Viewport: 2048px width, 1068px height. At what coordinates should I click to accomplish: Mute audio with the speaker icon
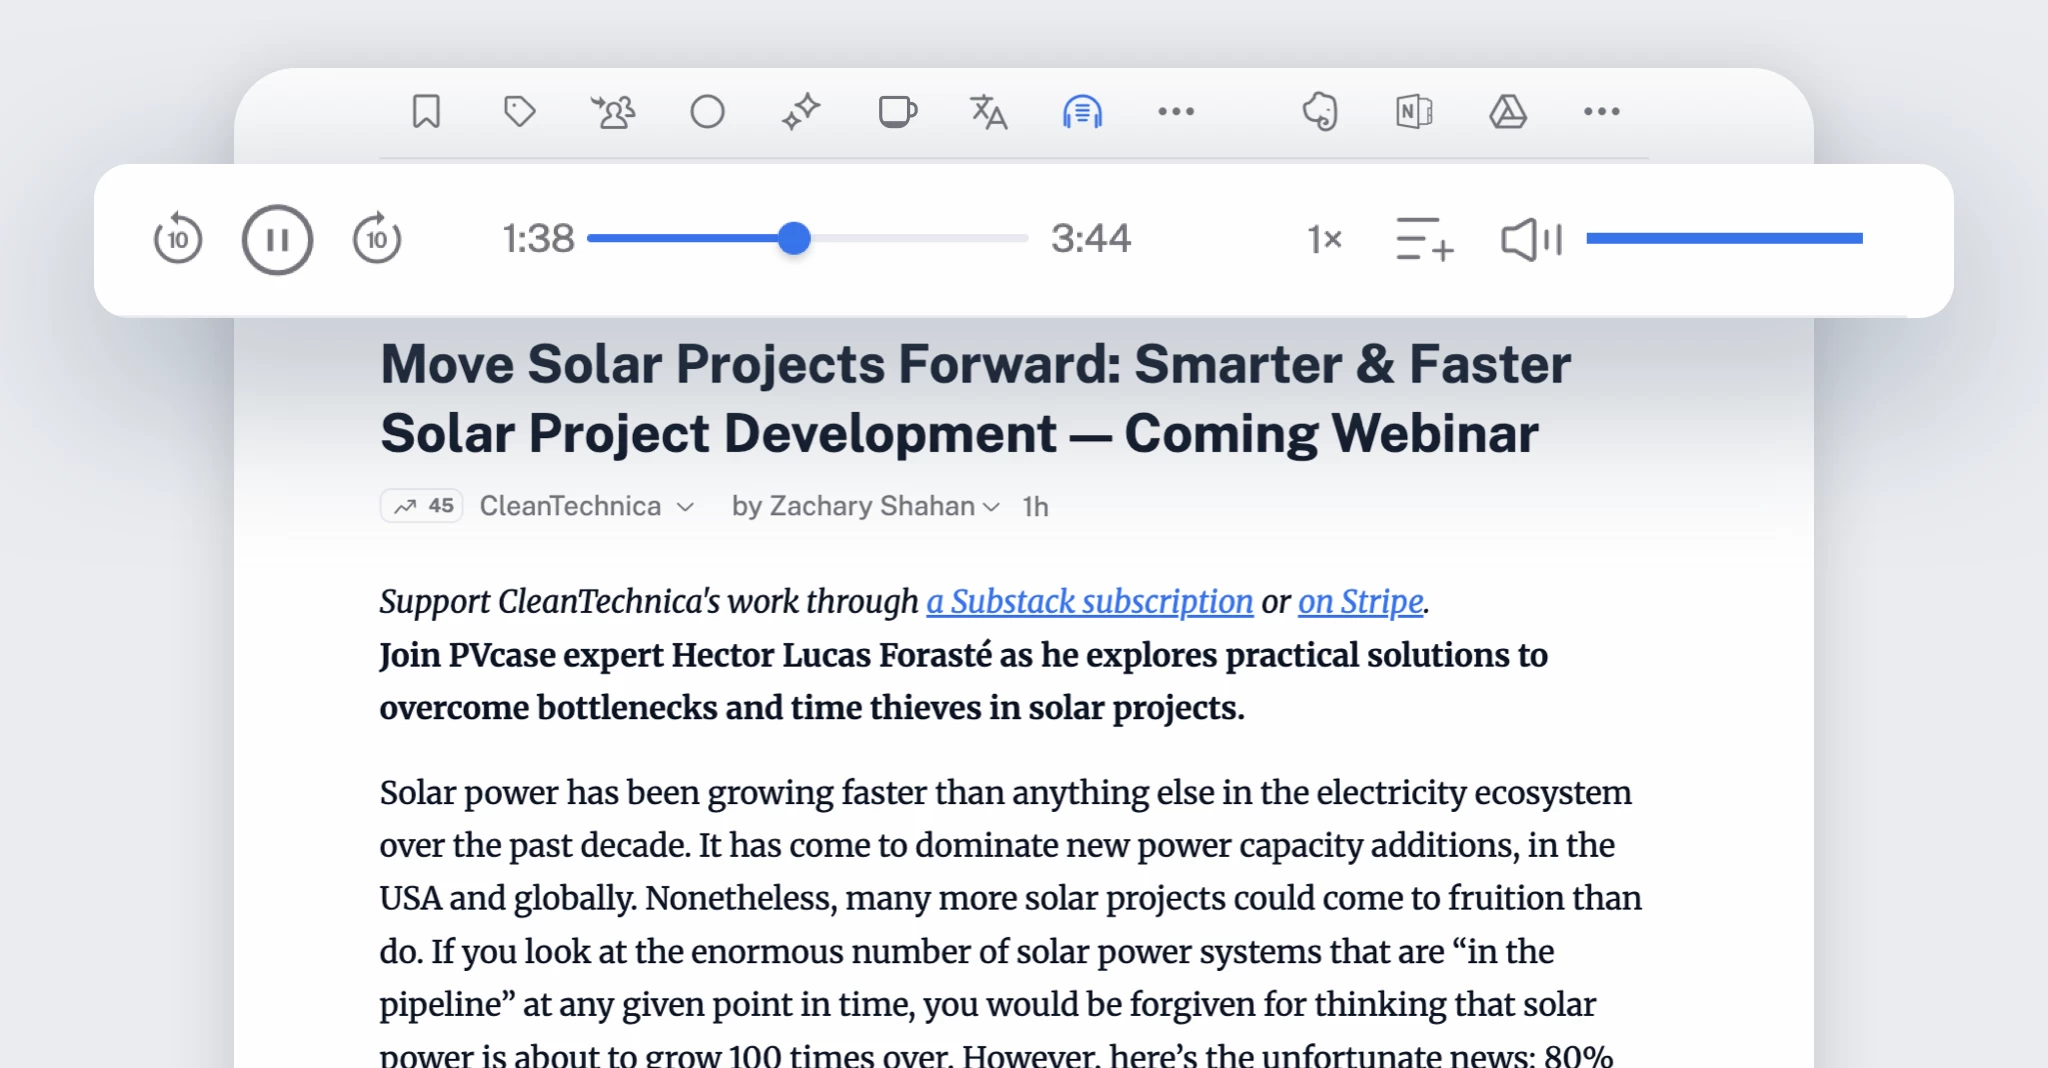(x=1531, y=239)
